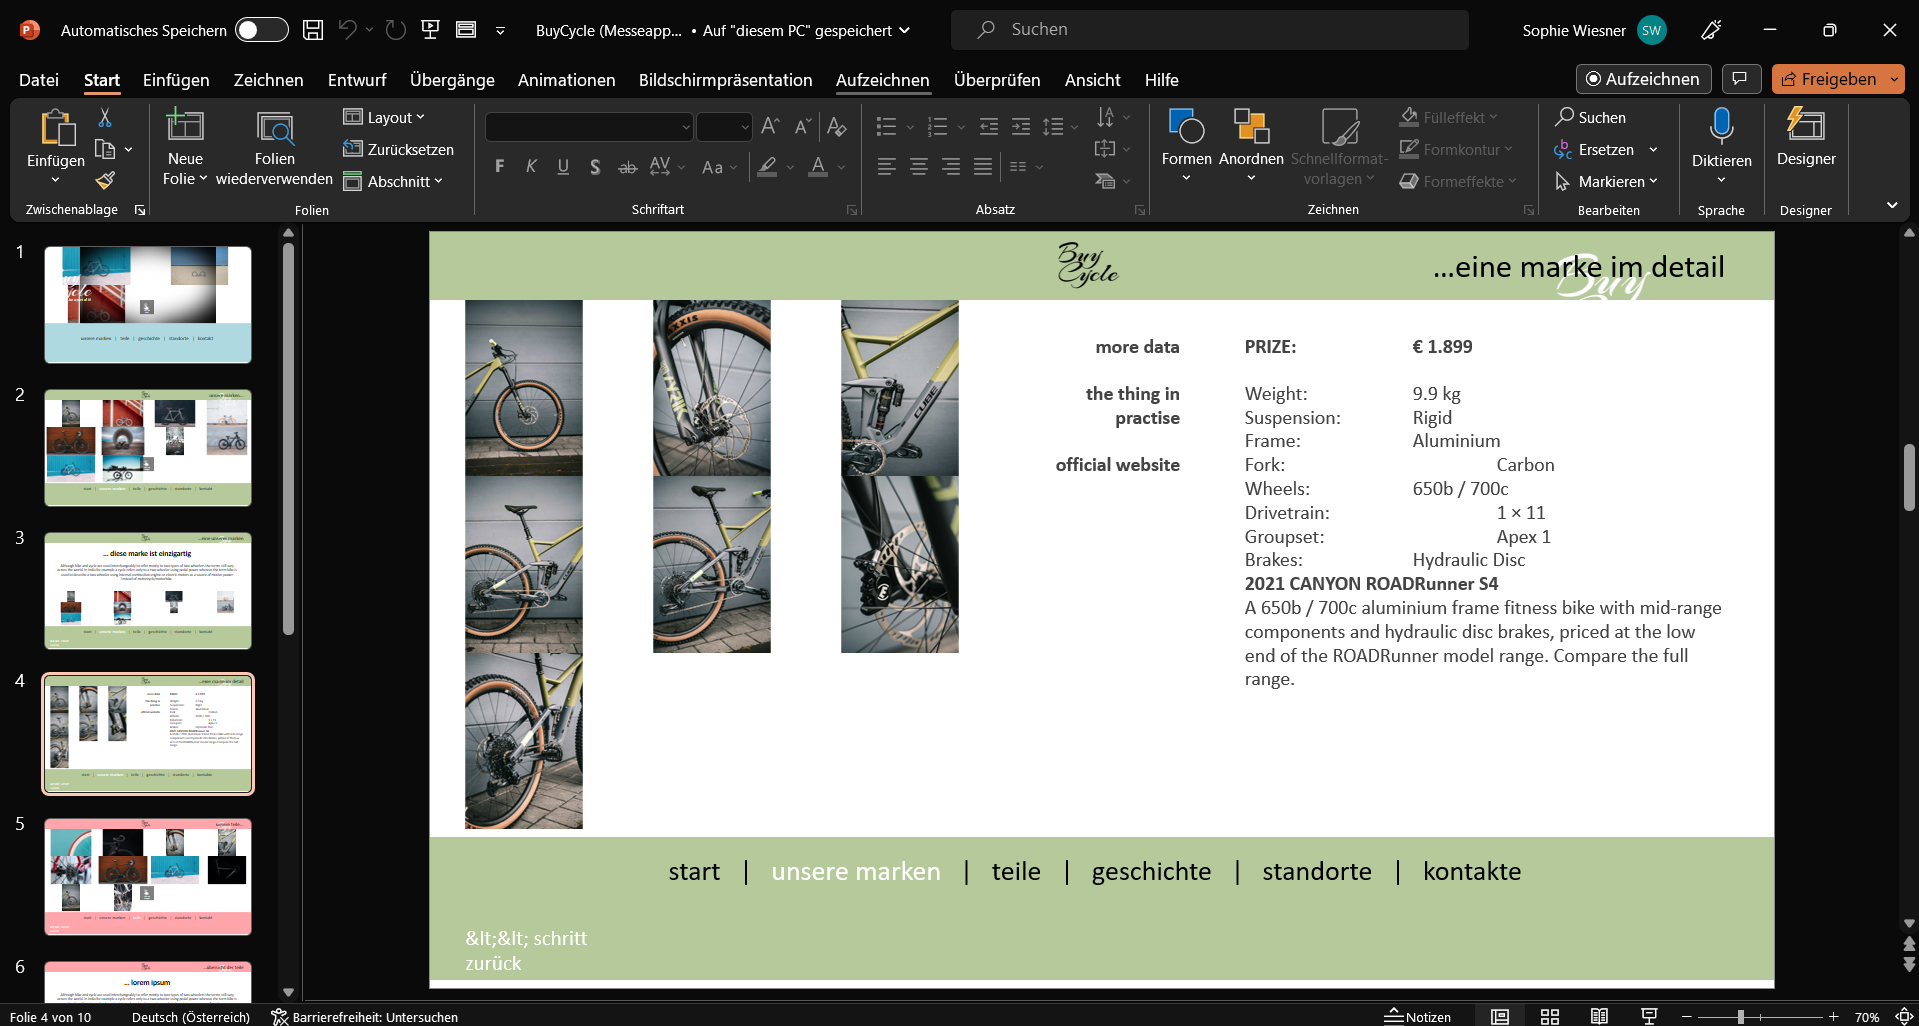Center the text alignment
Screen dimensions: 1919x1026
919,167
